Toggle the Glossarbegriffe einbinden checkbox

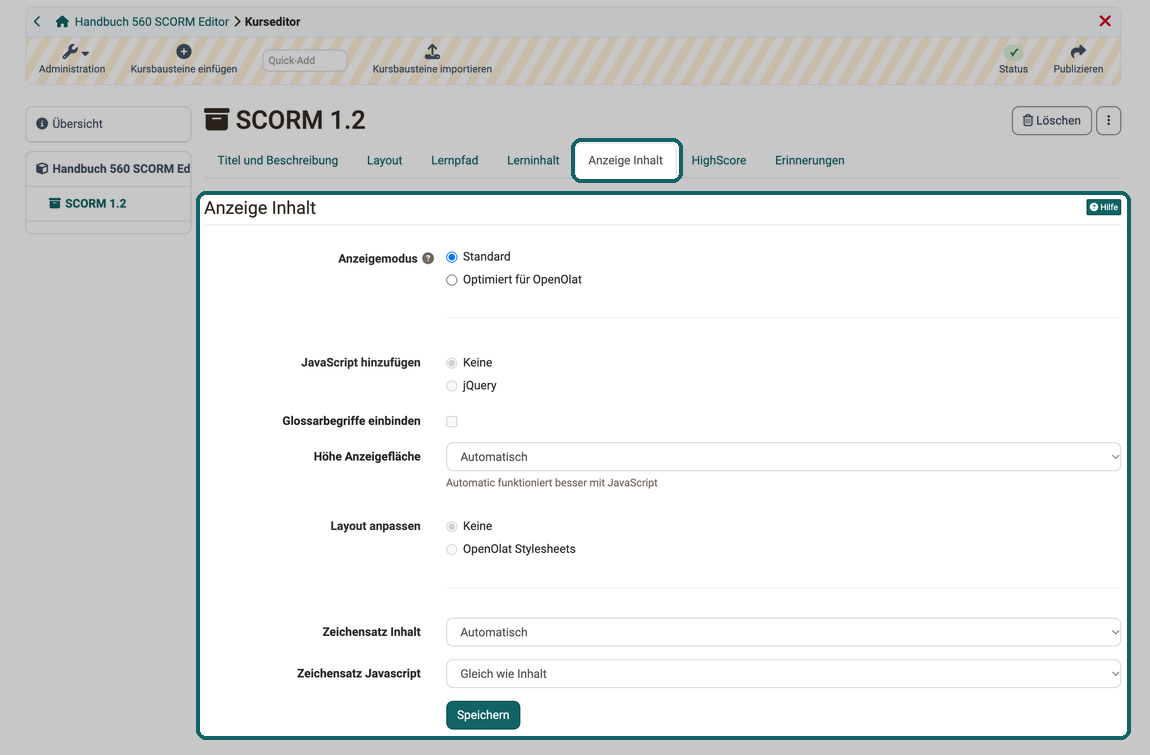[x=452, y=421]
